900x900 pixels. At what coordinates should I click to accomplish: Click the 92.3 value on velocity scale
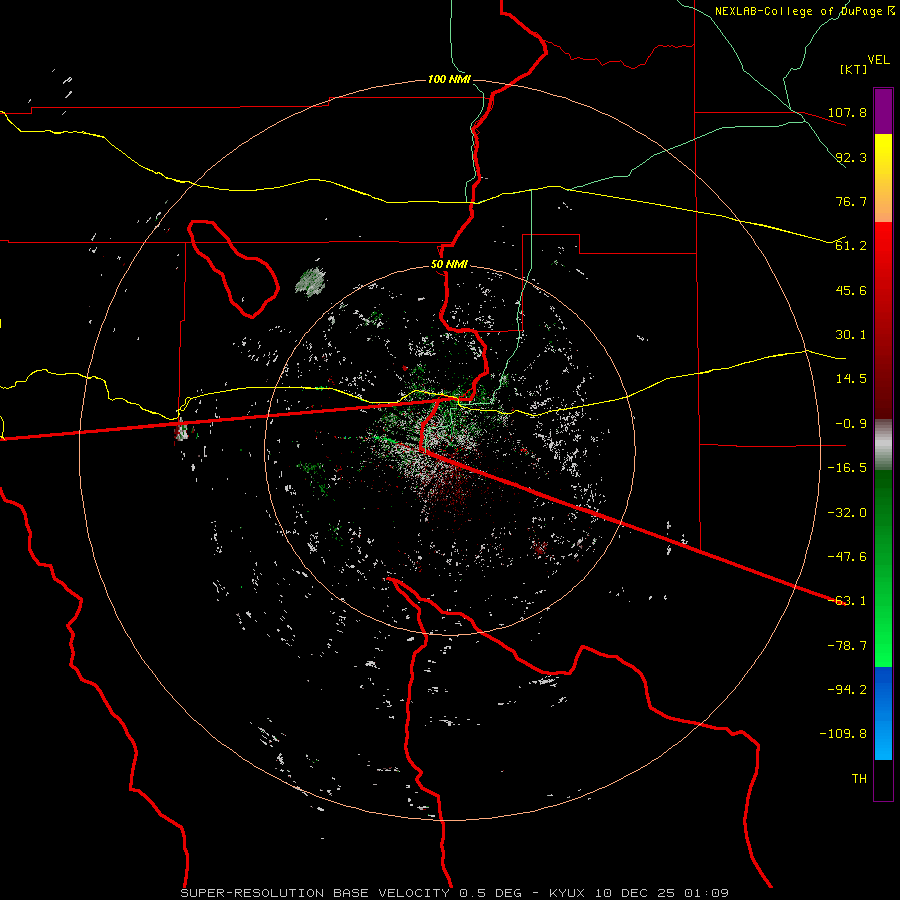coord(851,157)
